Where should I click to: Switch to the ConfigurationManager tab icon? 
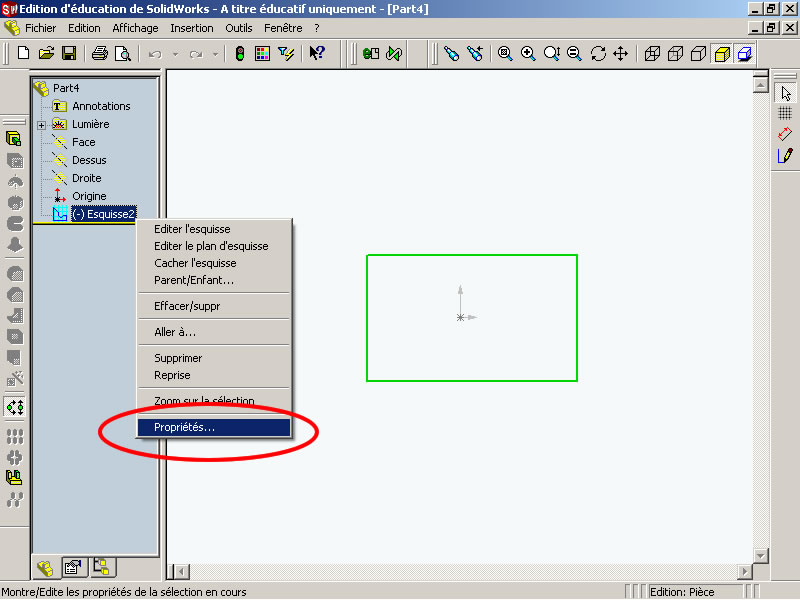tap(102, 567)
